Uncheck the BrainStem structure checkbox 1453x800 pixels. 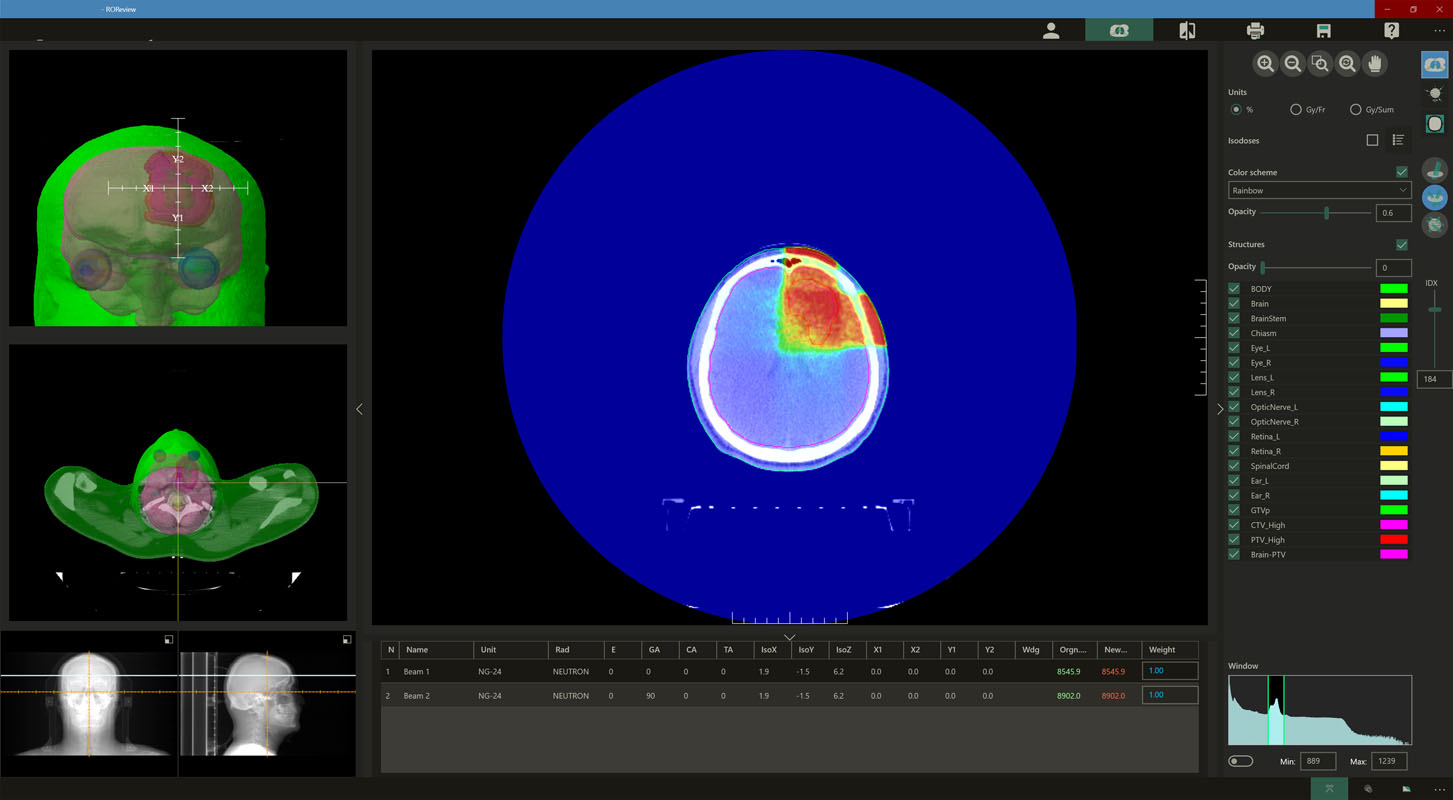(1234, 318)
